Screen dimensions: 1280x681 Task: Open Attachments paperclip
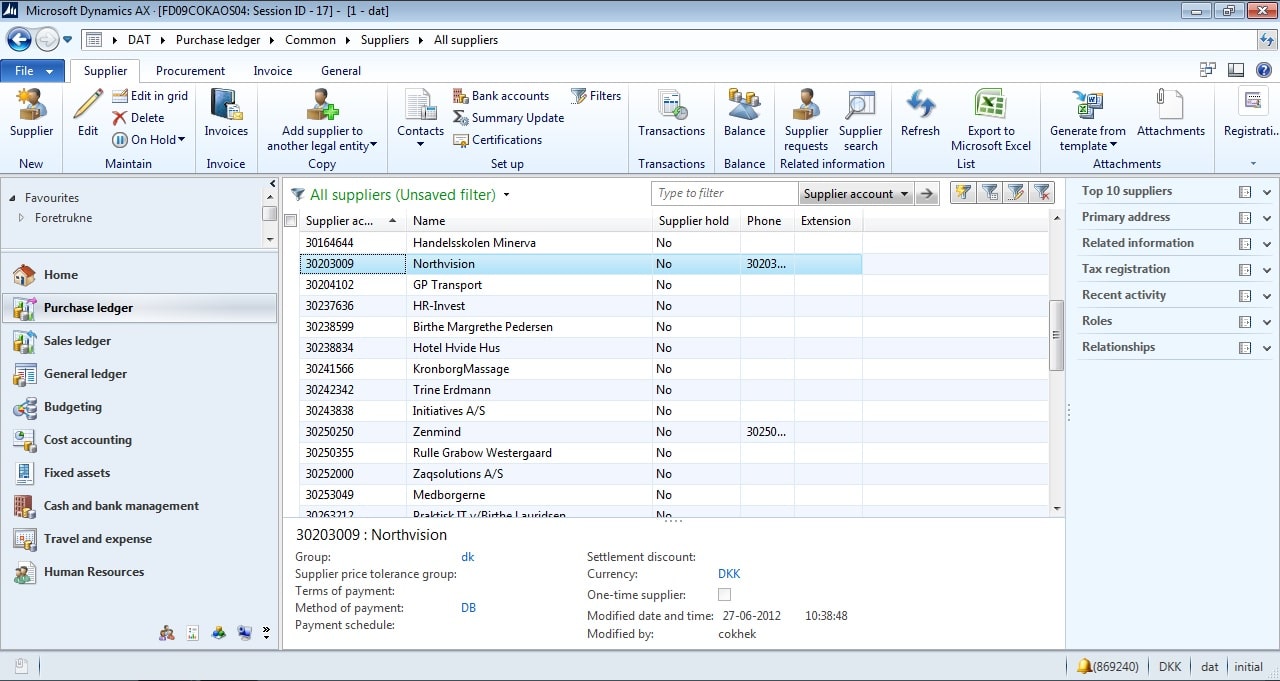1170,113
